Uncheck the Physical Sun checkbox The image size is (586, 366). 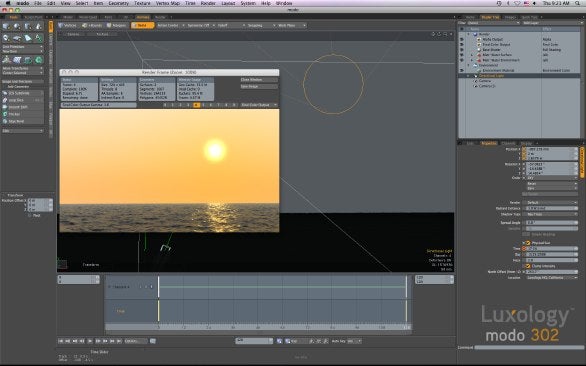coord(528,243)
